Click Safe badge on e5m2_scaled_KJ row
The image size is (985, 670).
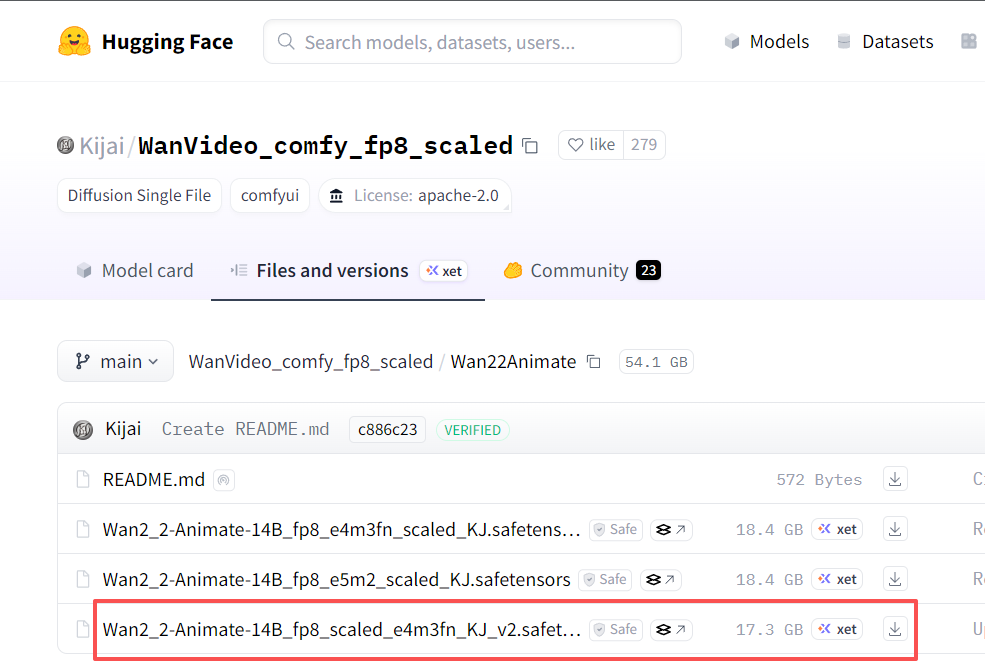tap(606, 579)
